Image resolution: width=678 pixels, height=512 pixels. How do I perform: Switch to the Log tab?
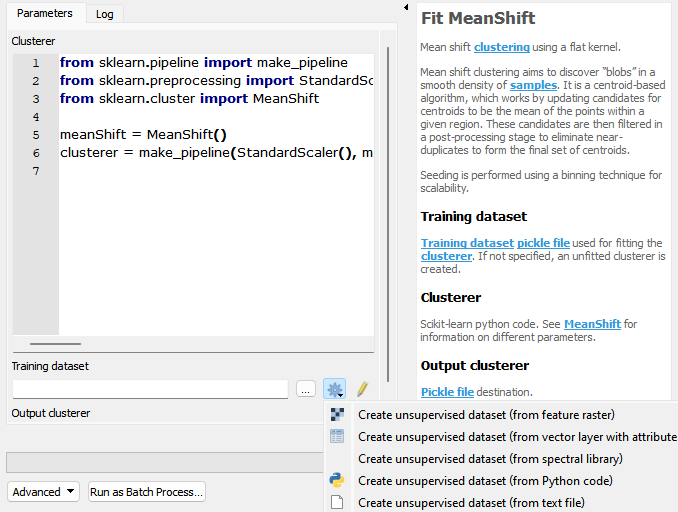105,14
